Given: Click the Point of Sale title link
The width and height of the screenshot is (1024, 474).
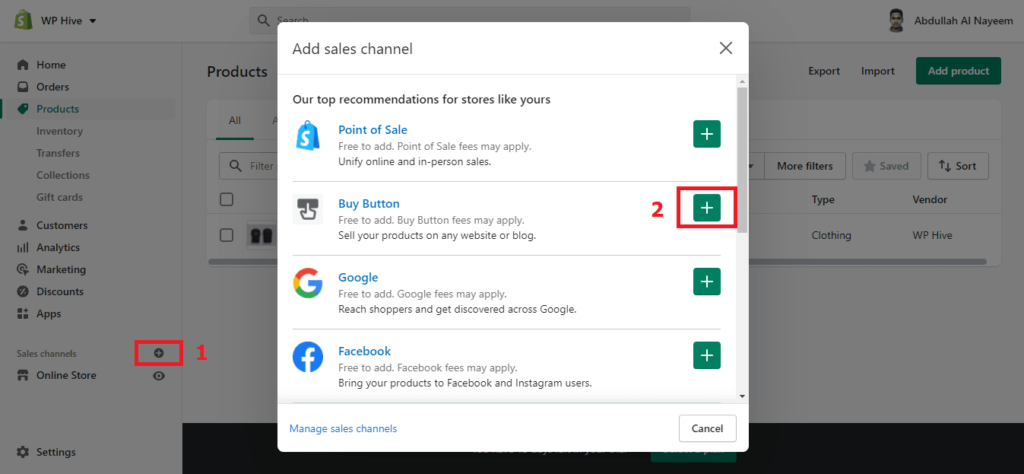Looking at the screenshot, I should (x=372, y=130).
